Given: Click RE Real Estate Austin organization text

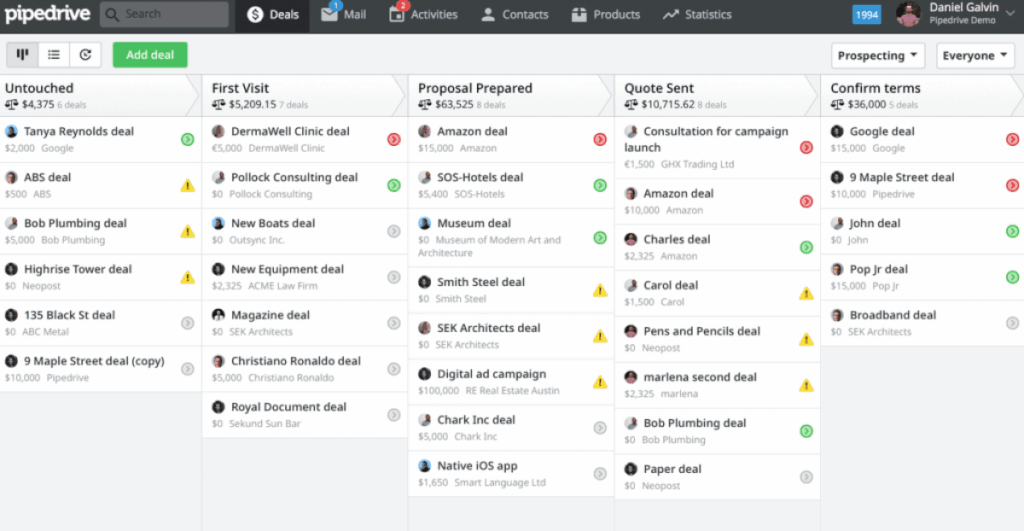Looking at the screenshot, I should [513, 391].
